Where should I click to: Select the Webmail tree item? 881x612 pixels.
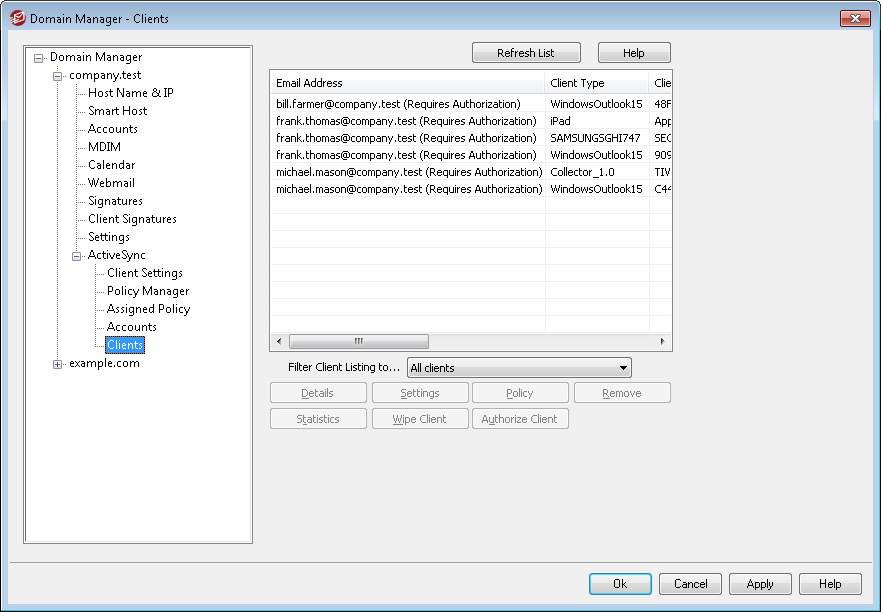click(111, 183)
